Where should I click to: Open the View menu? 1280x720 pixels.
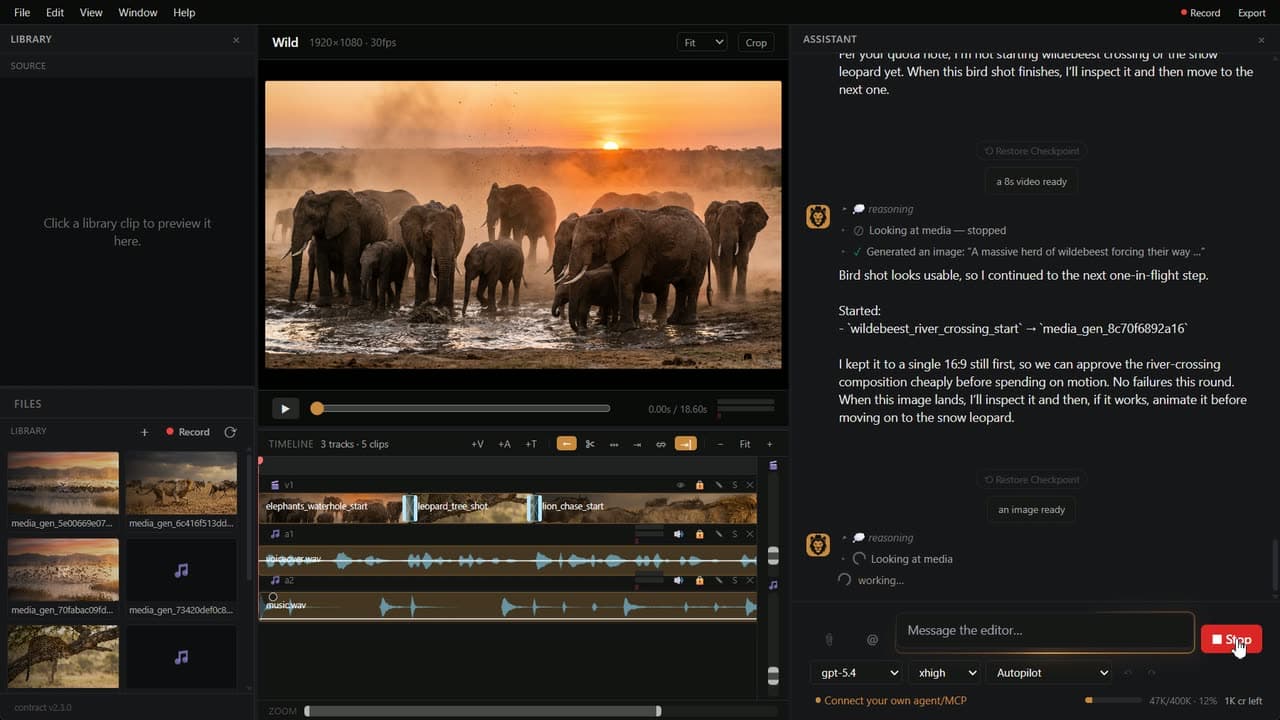coord(91,13)
